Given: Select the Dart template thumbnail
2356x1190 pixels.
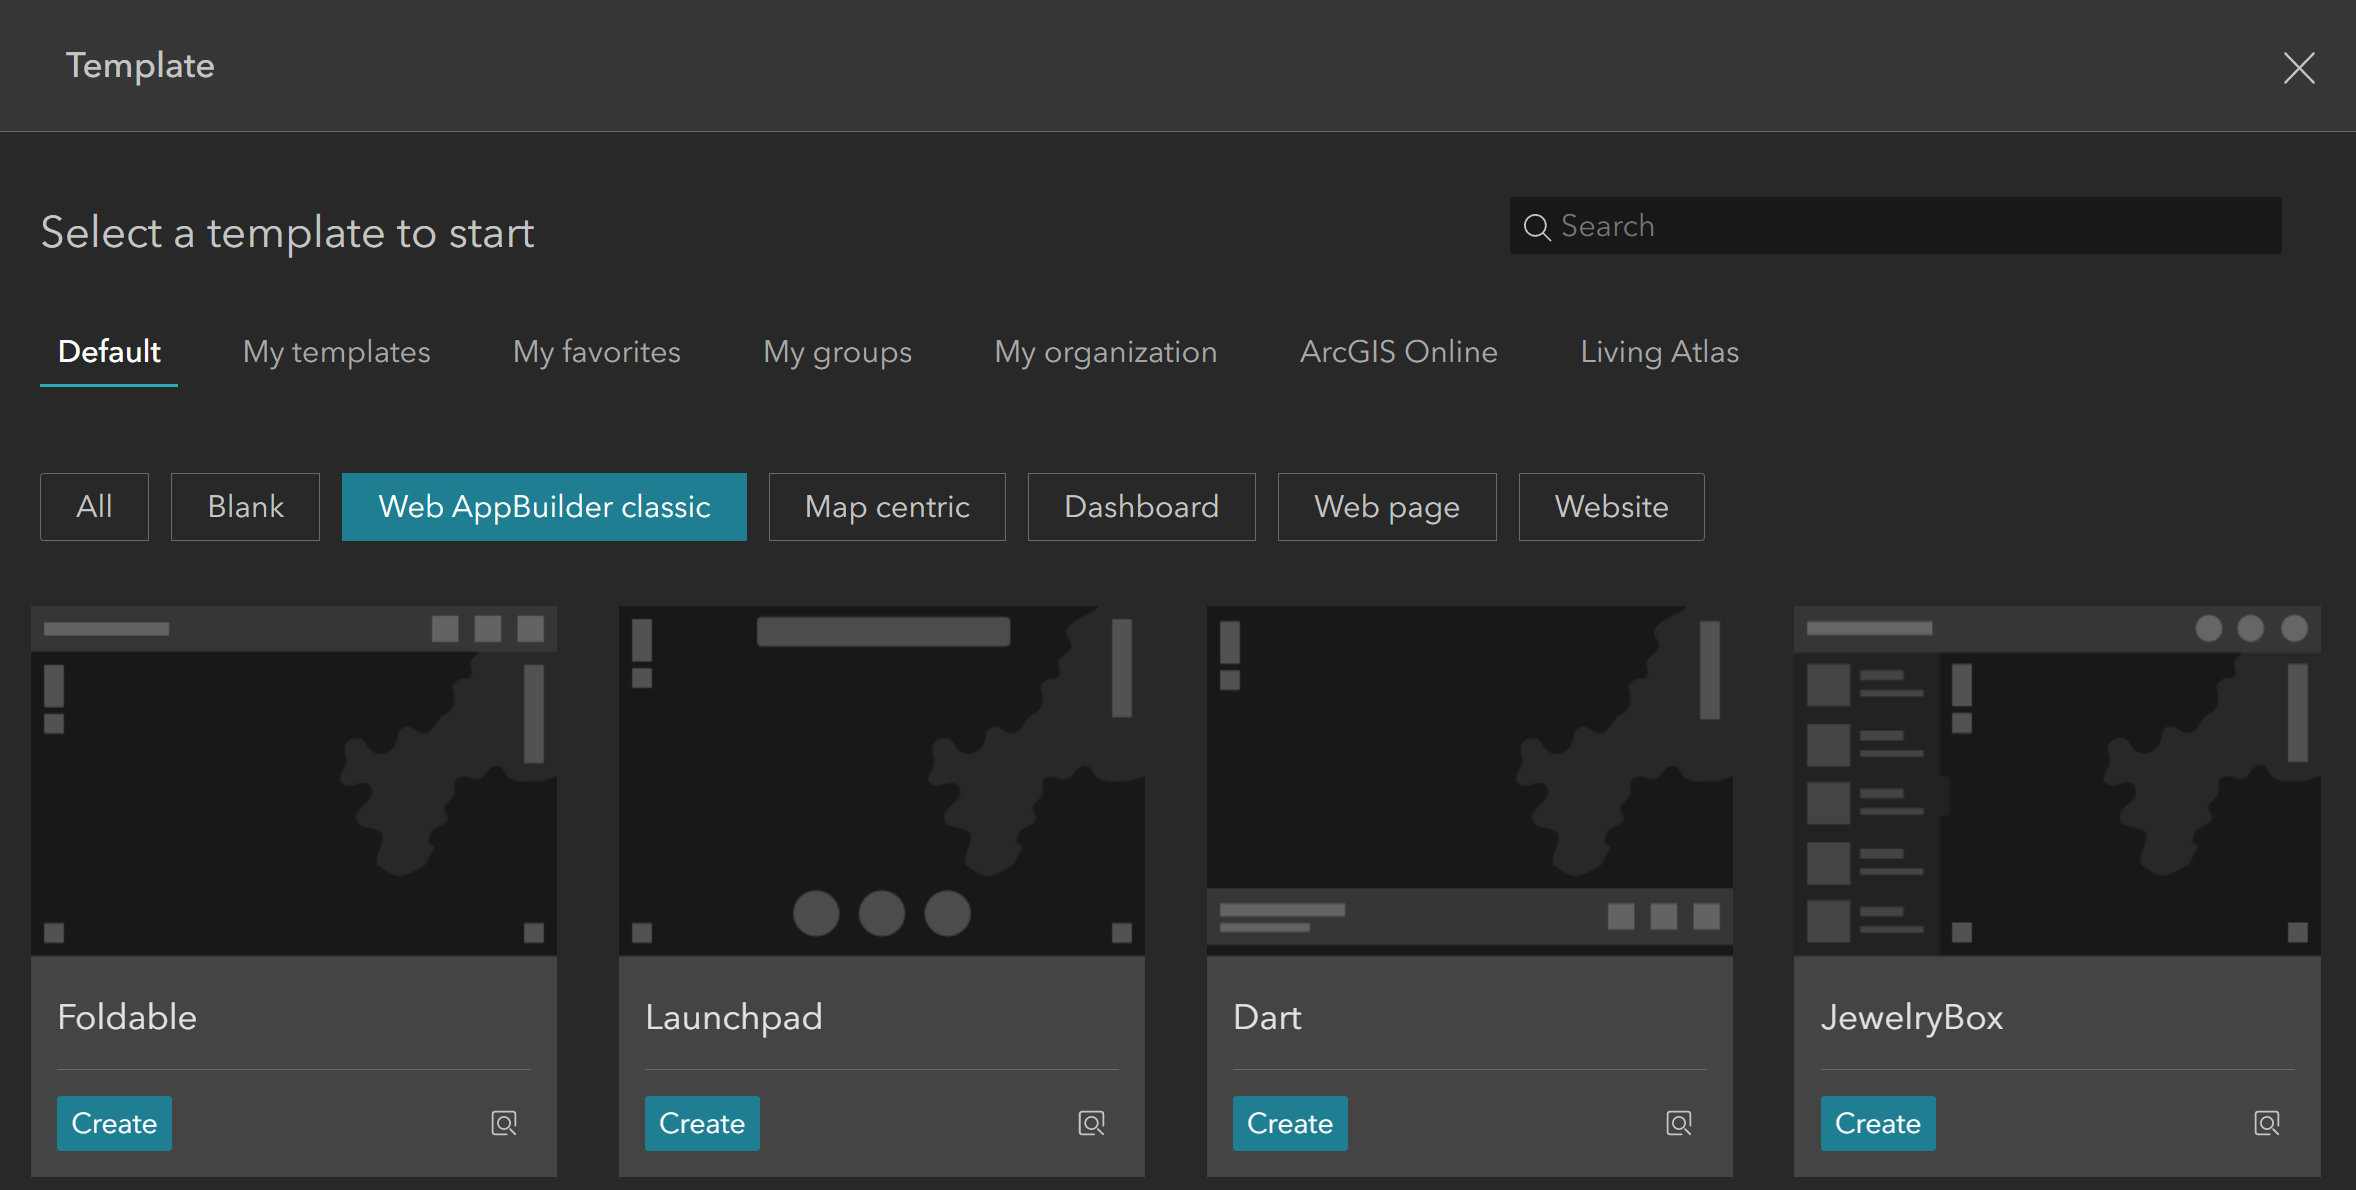Looking at the screenshot, I should pos(1470,780).
